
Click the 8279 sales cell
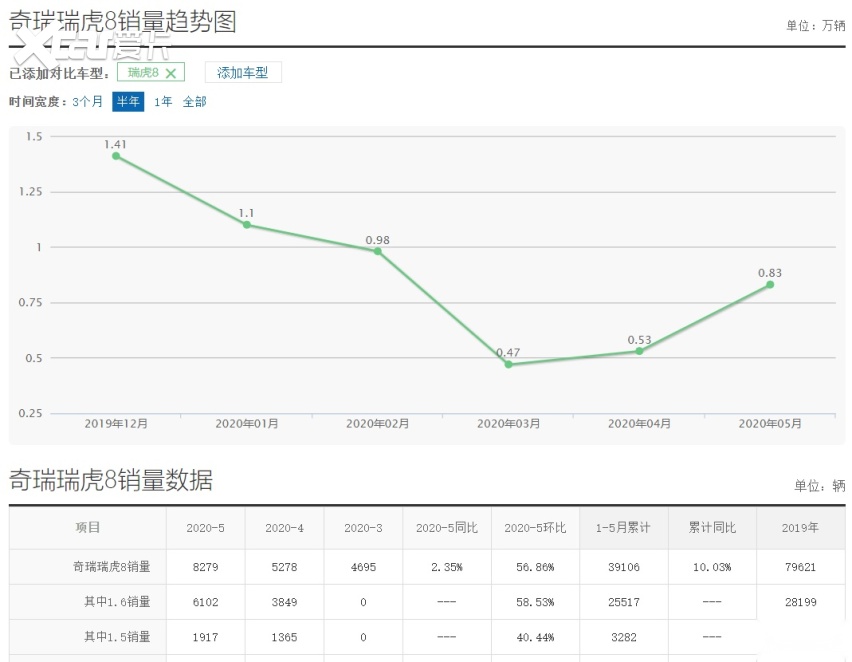click(x=205, y=567)
